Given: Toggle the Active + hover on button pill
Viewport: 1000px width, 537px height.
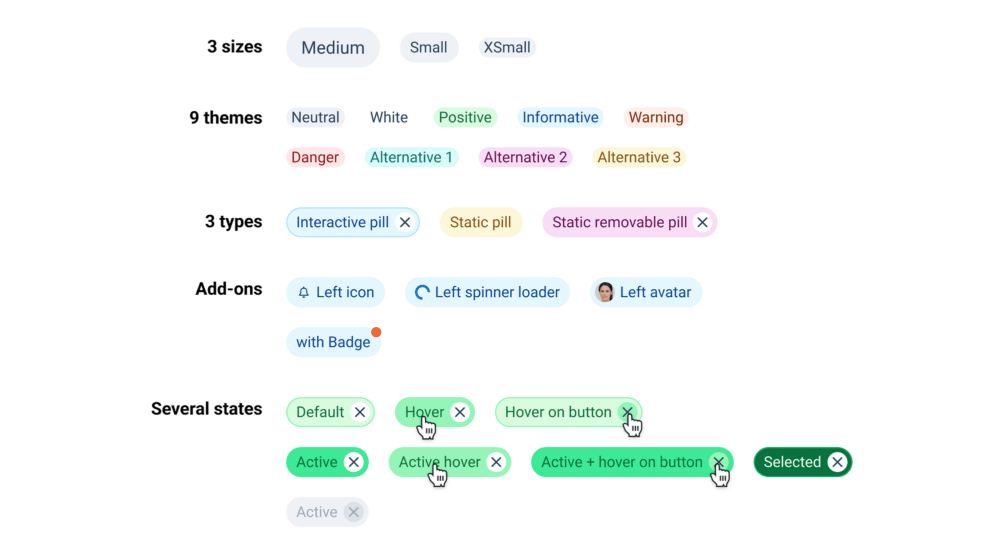Looking at the screenshot, I should (632, 462).
